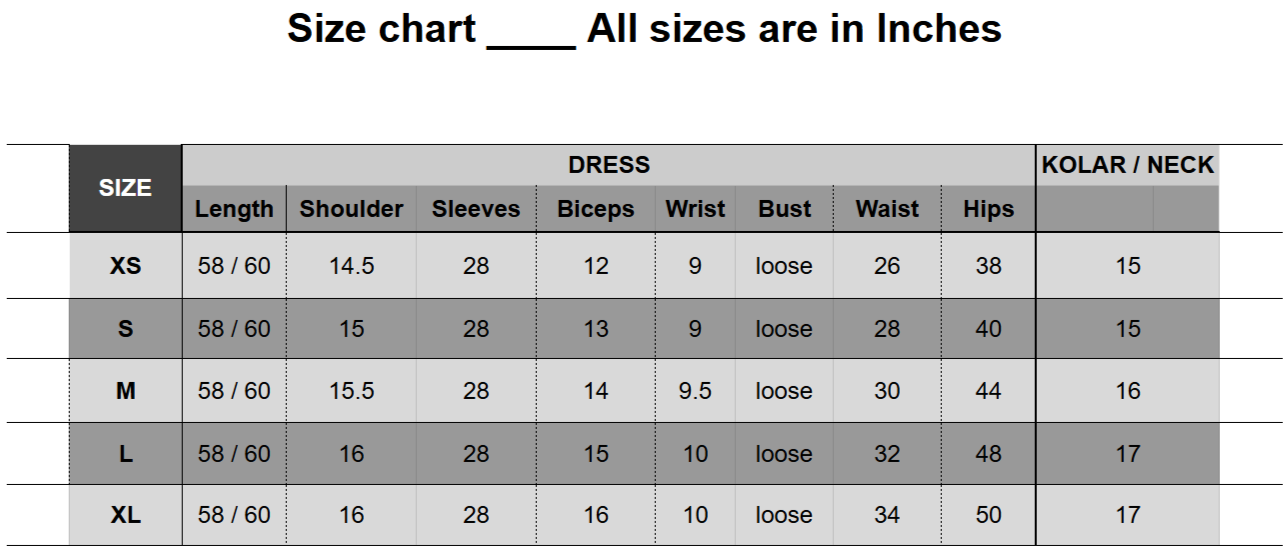1288x547 pixels.
Task: Select the Wrist column header
Action: click(695, 209)
